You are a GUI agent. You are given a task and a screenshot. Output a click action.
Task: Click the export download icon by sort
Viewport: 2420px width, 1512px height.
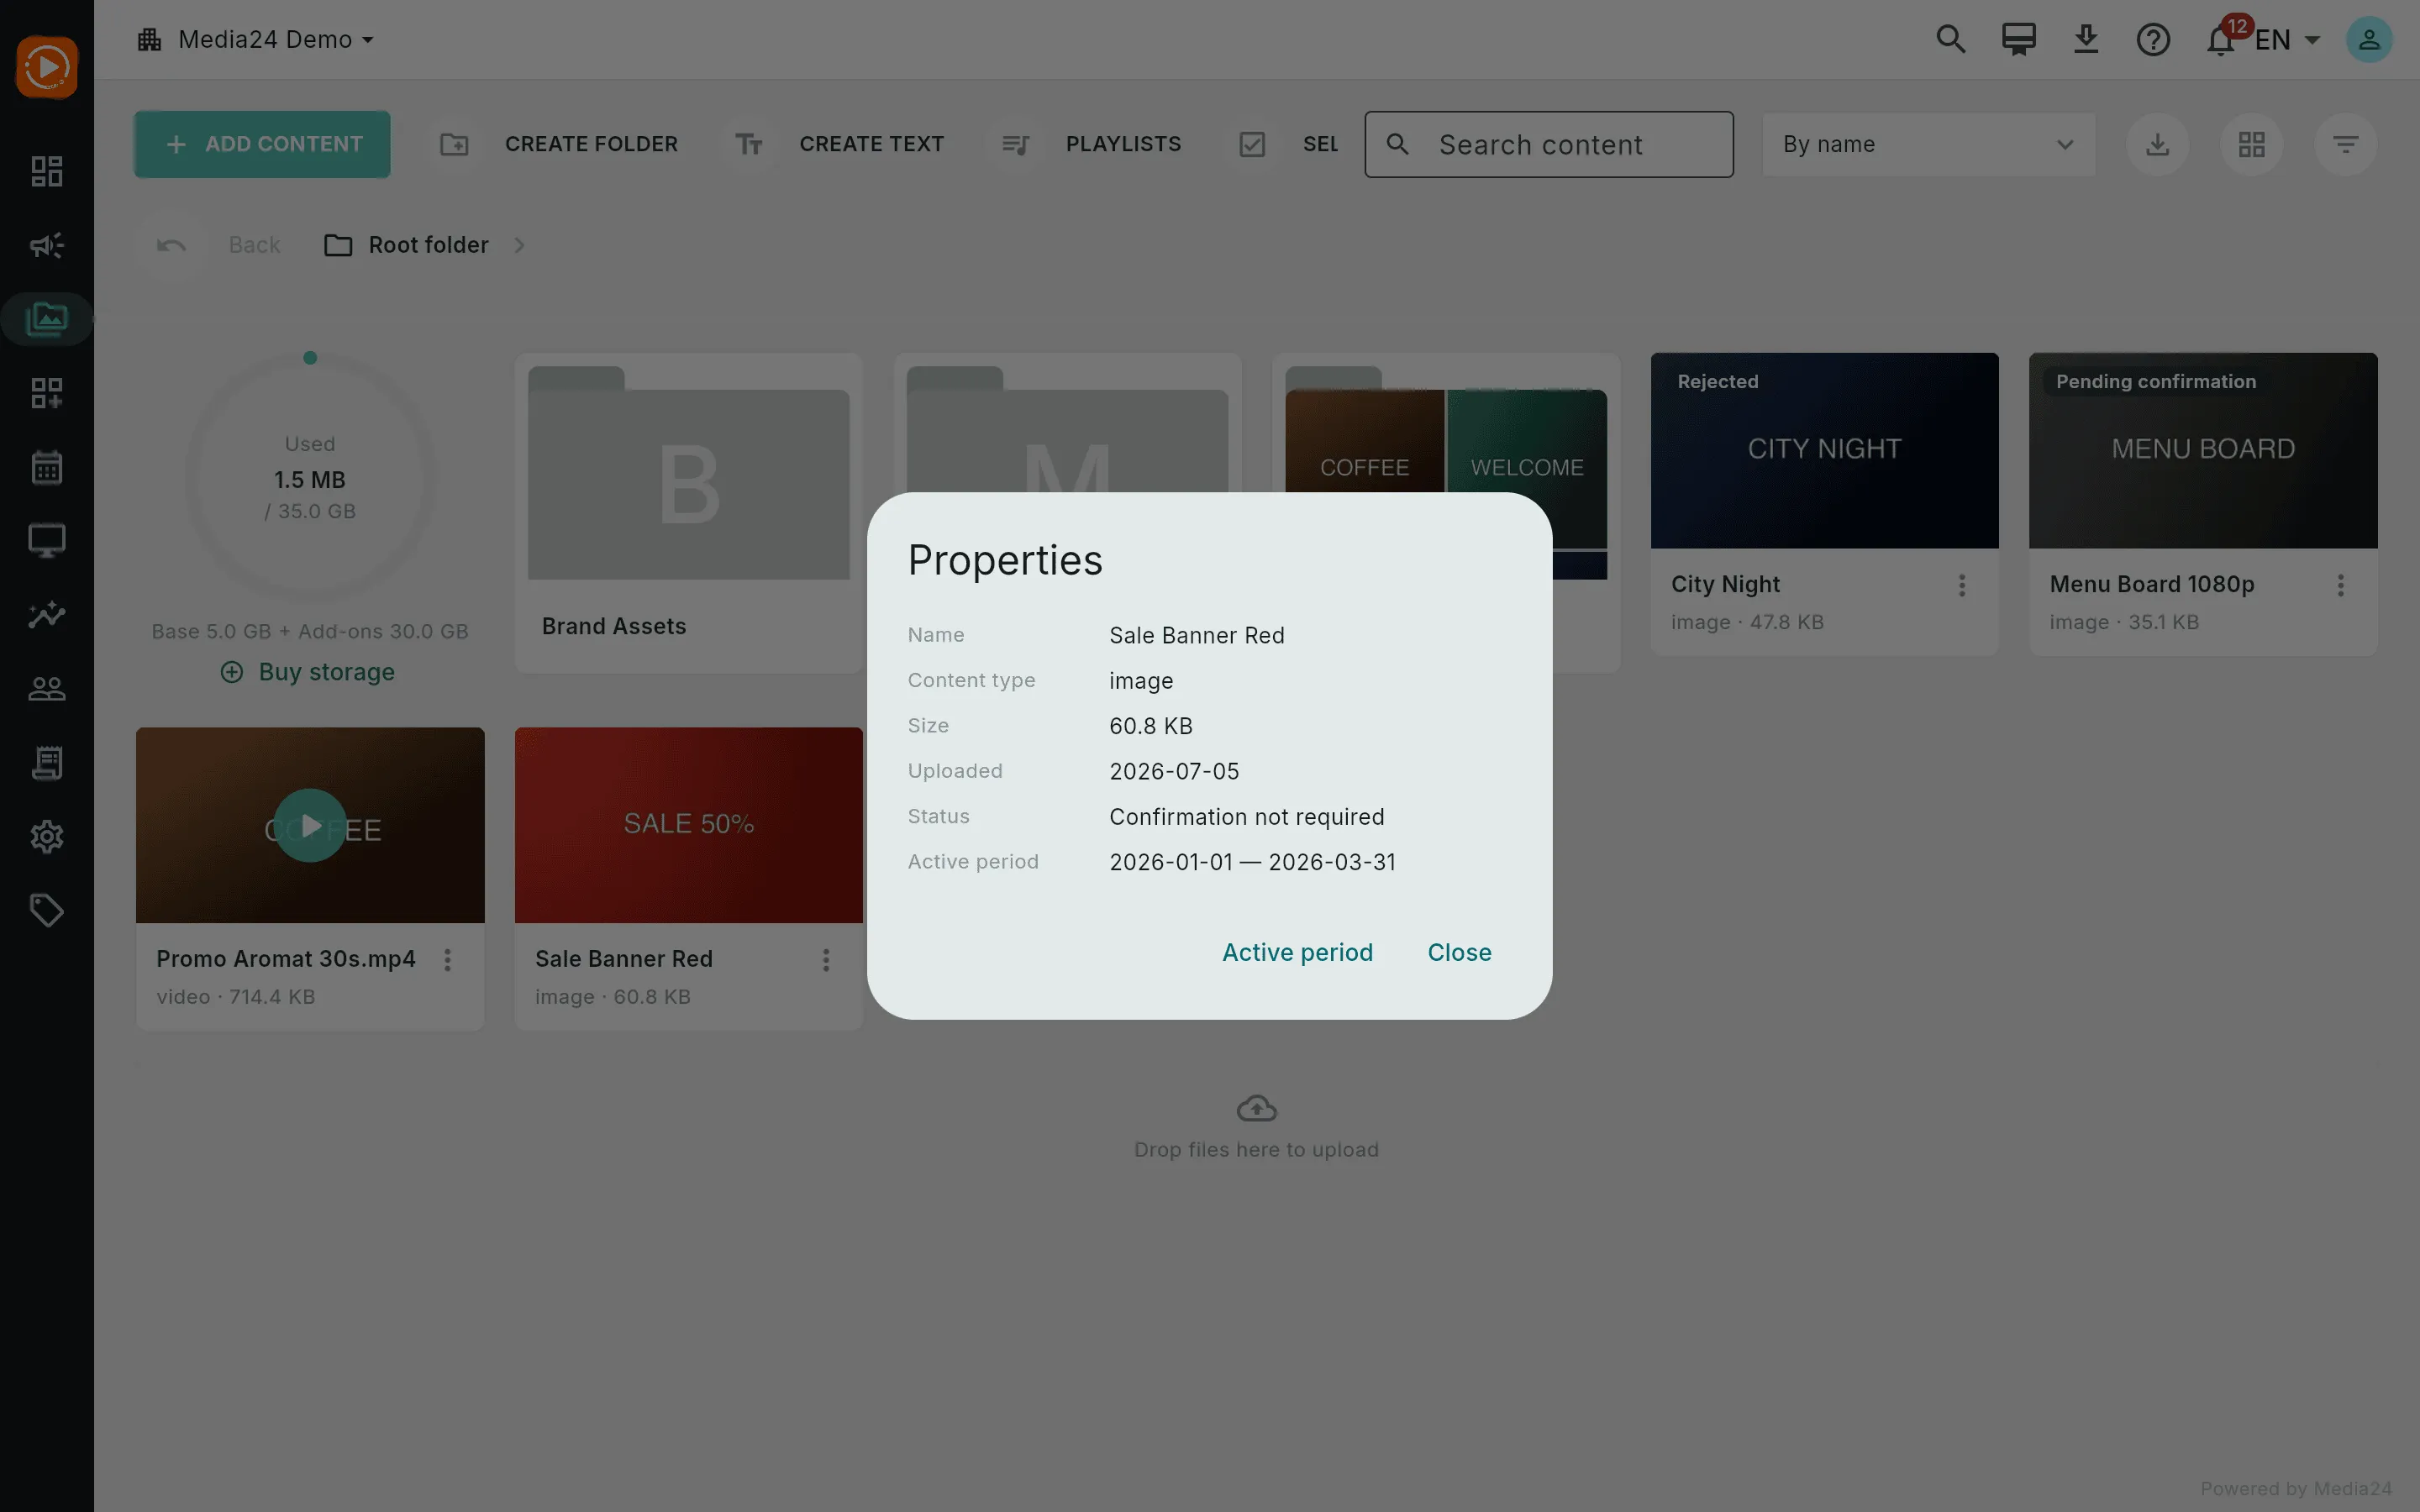tap(2157, 144)
